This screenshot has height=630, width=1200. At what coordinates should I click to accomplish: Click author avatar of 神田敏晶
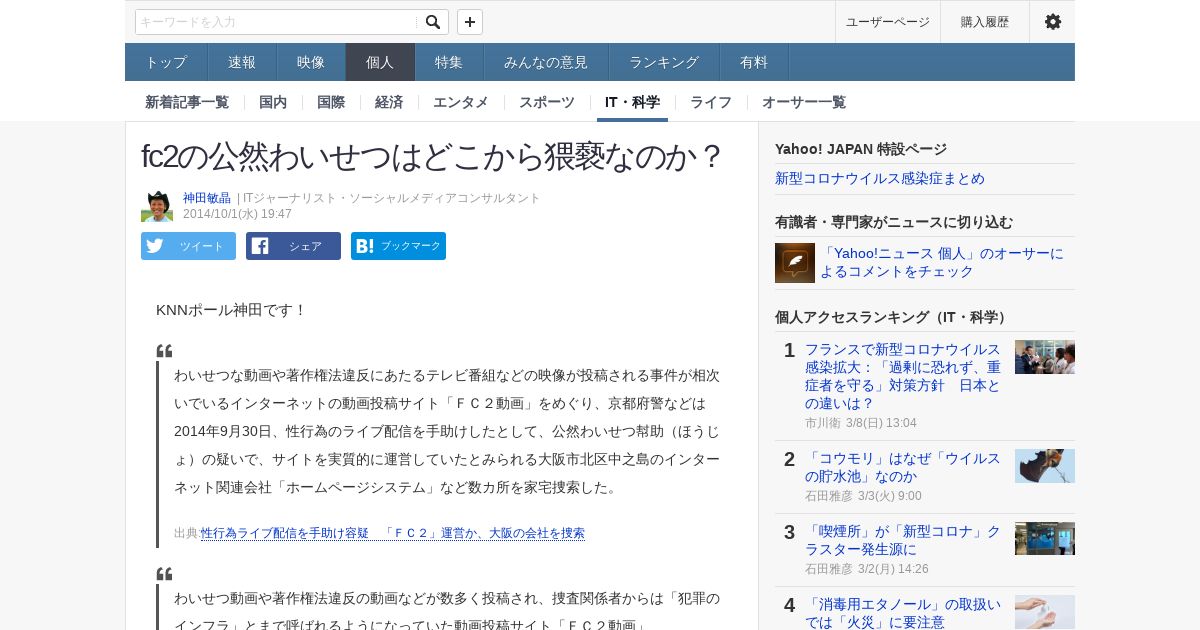coord(157,206)
